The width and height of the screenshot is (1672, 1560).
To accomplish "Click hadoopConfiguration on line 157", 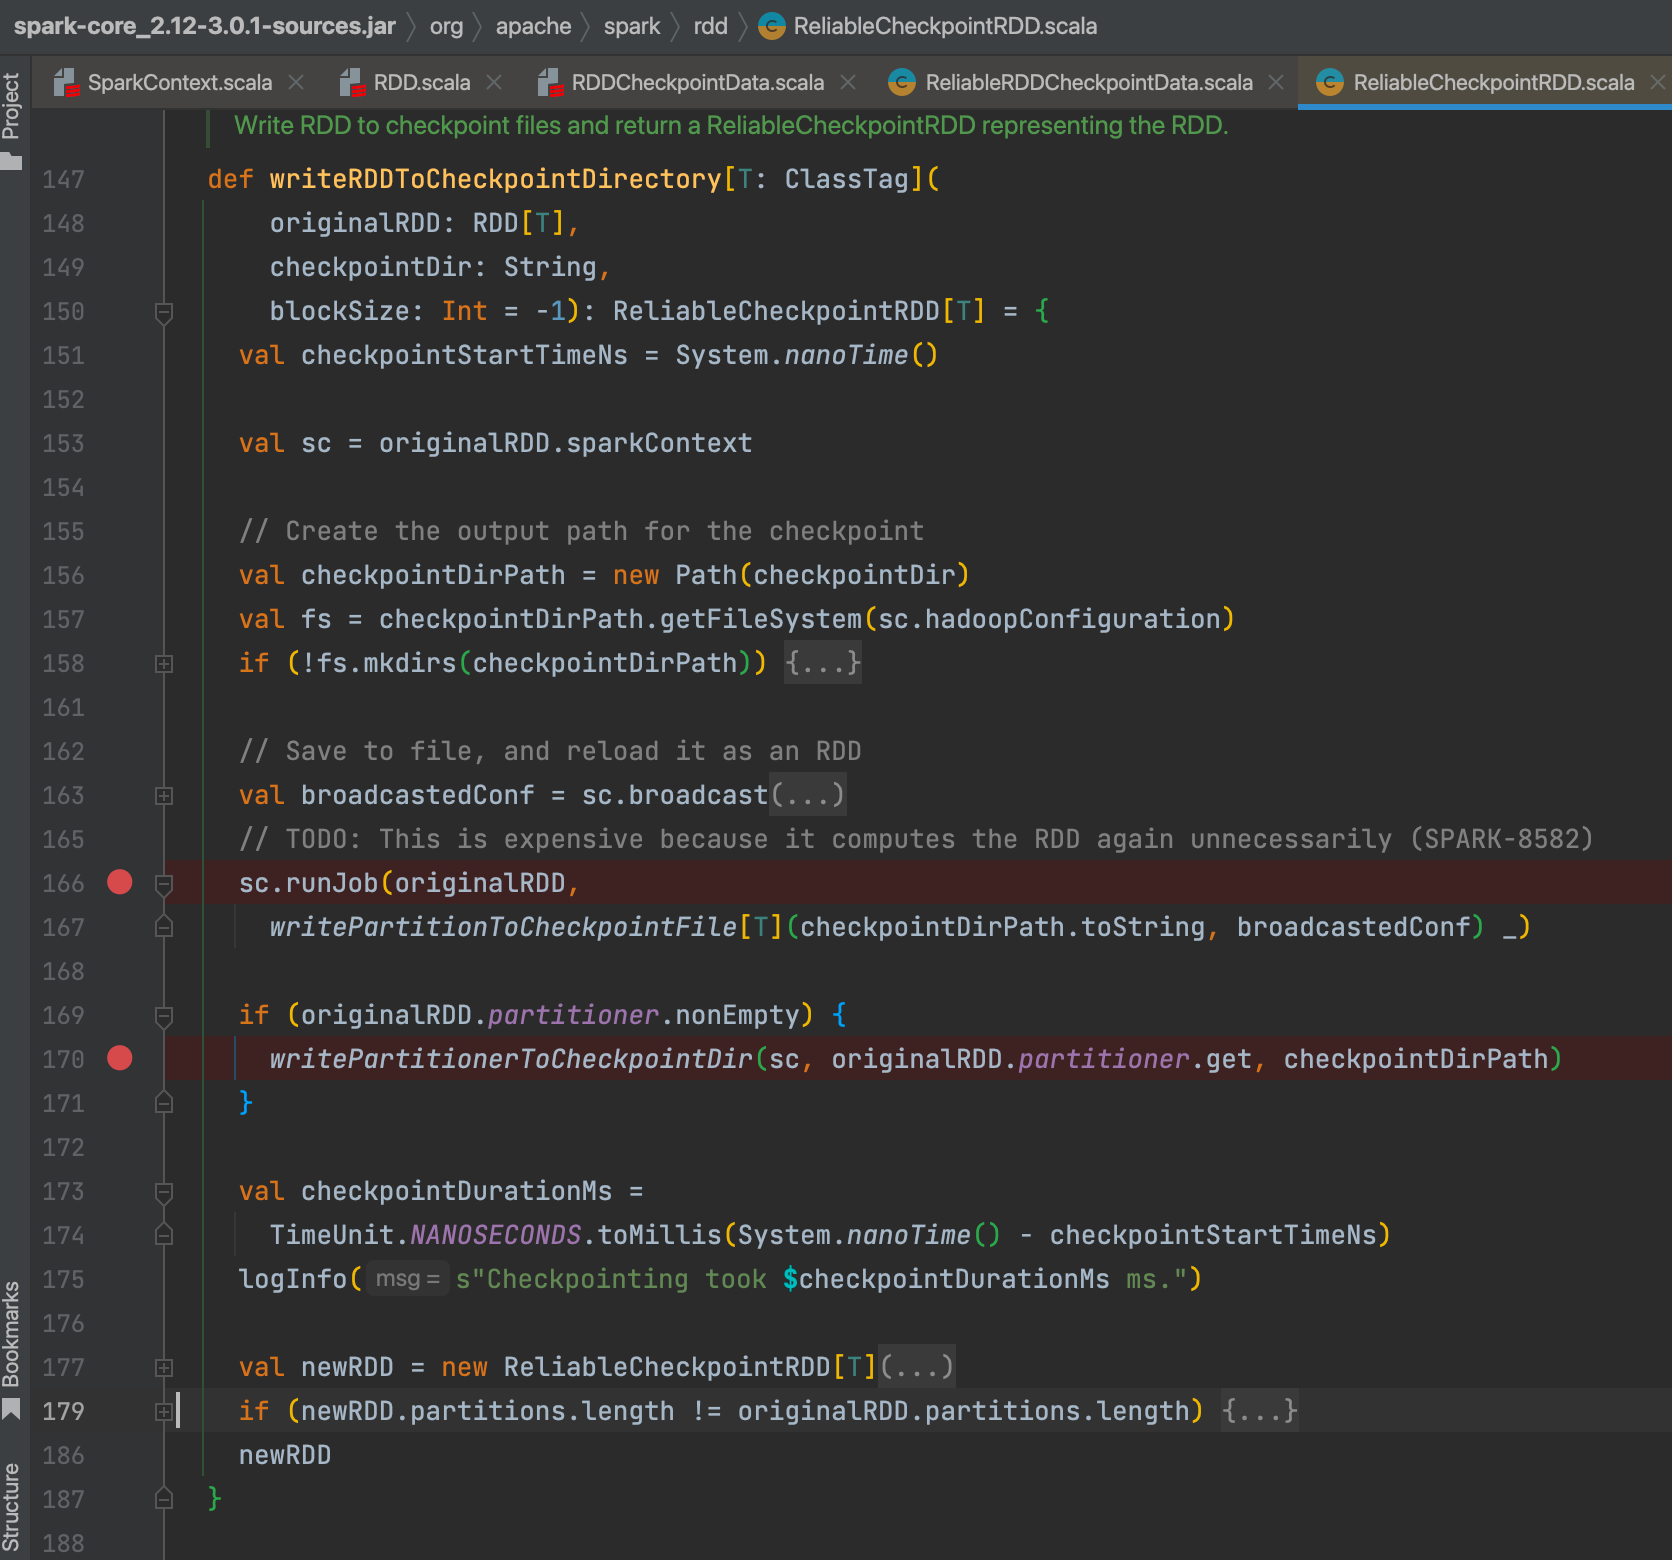I will click(x=1072, y=619).
